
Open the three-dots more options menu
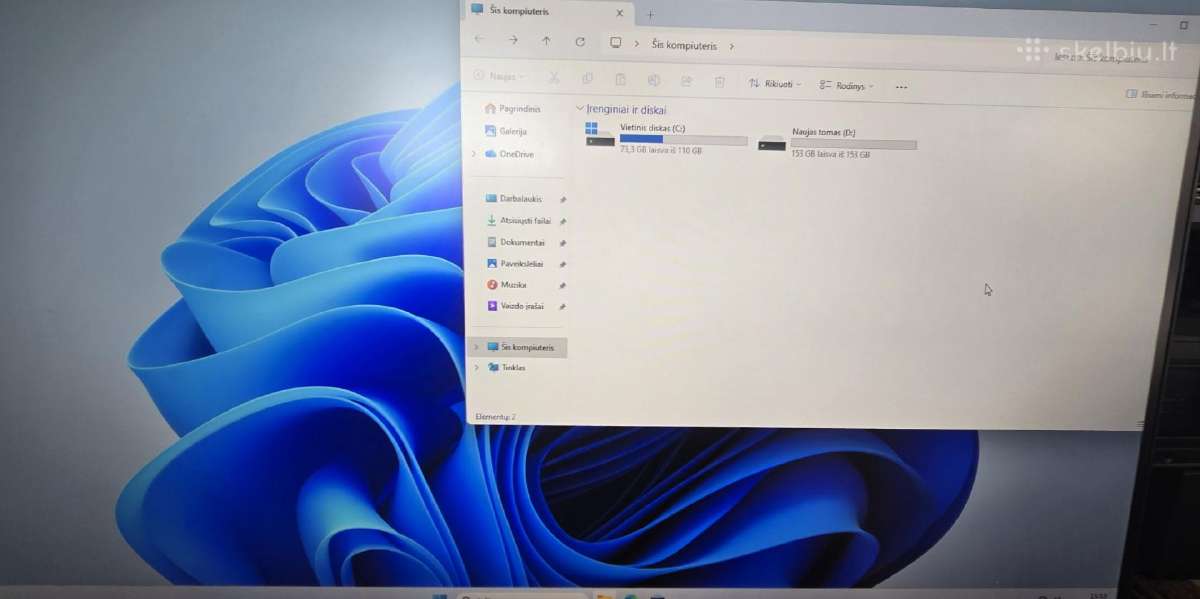(901, 87)
